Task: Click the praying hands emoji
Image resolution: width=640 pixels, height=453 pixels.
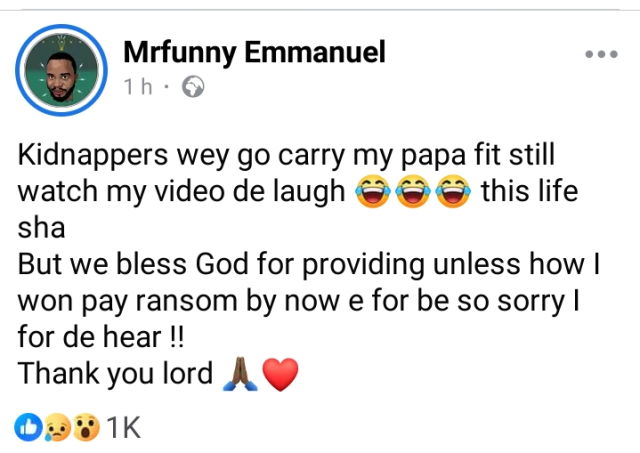Action: coord(242,375)
